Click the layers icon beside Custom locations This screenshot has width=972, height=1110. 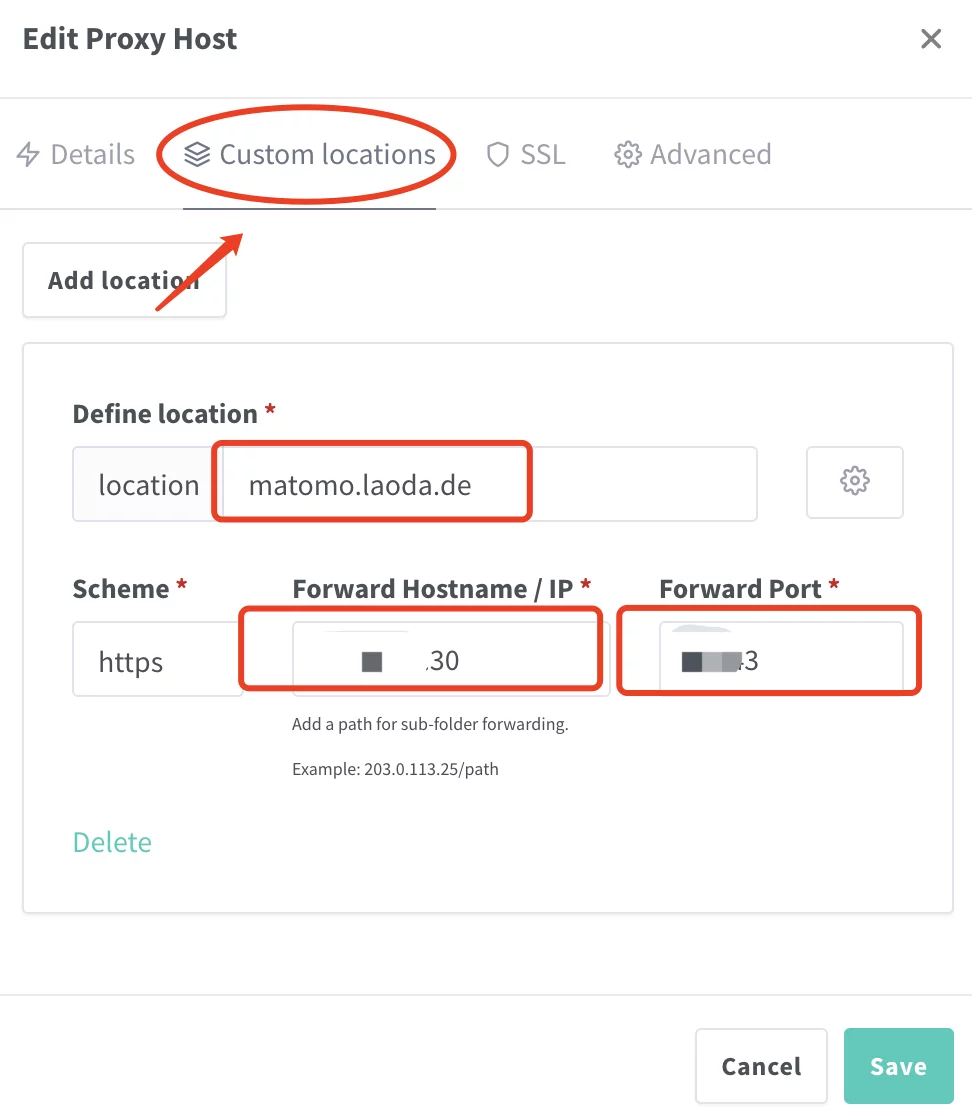point(197,155)
